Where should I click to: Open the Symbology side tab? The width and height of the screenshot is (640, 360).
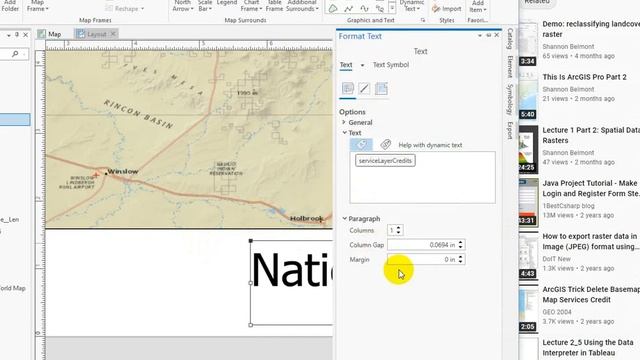(510, 100)
